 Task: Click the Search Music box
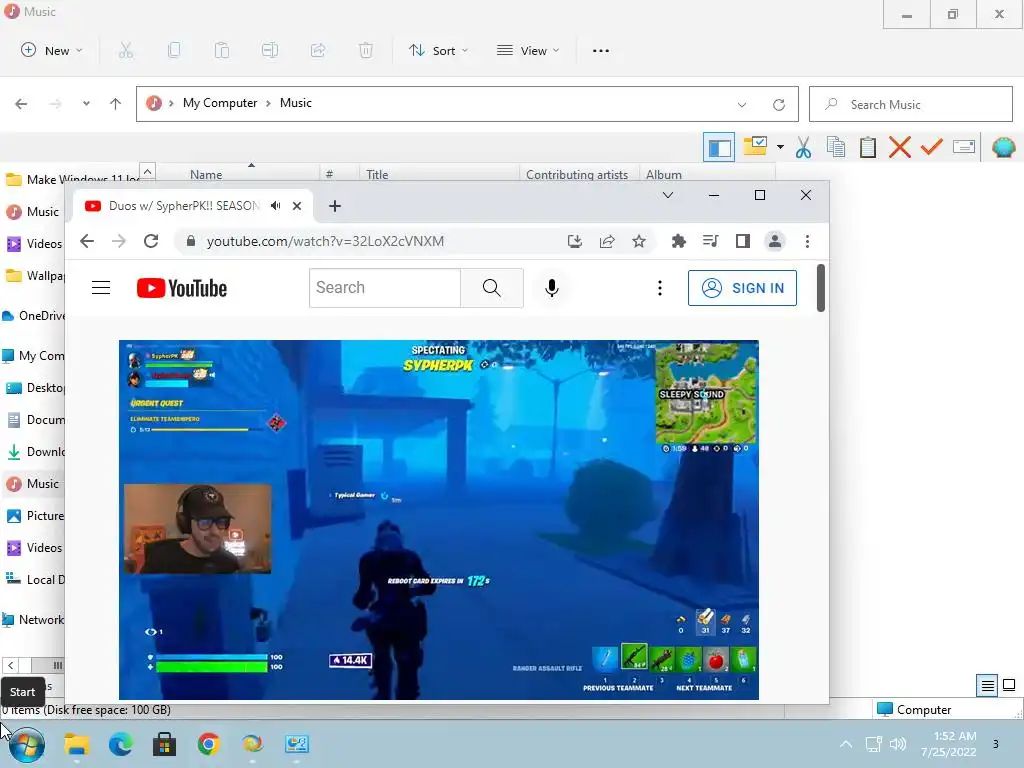point(910,104)
